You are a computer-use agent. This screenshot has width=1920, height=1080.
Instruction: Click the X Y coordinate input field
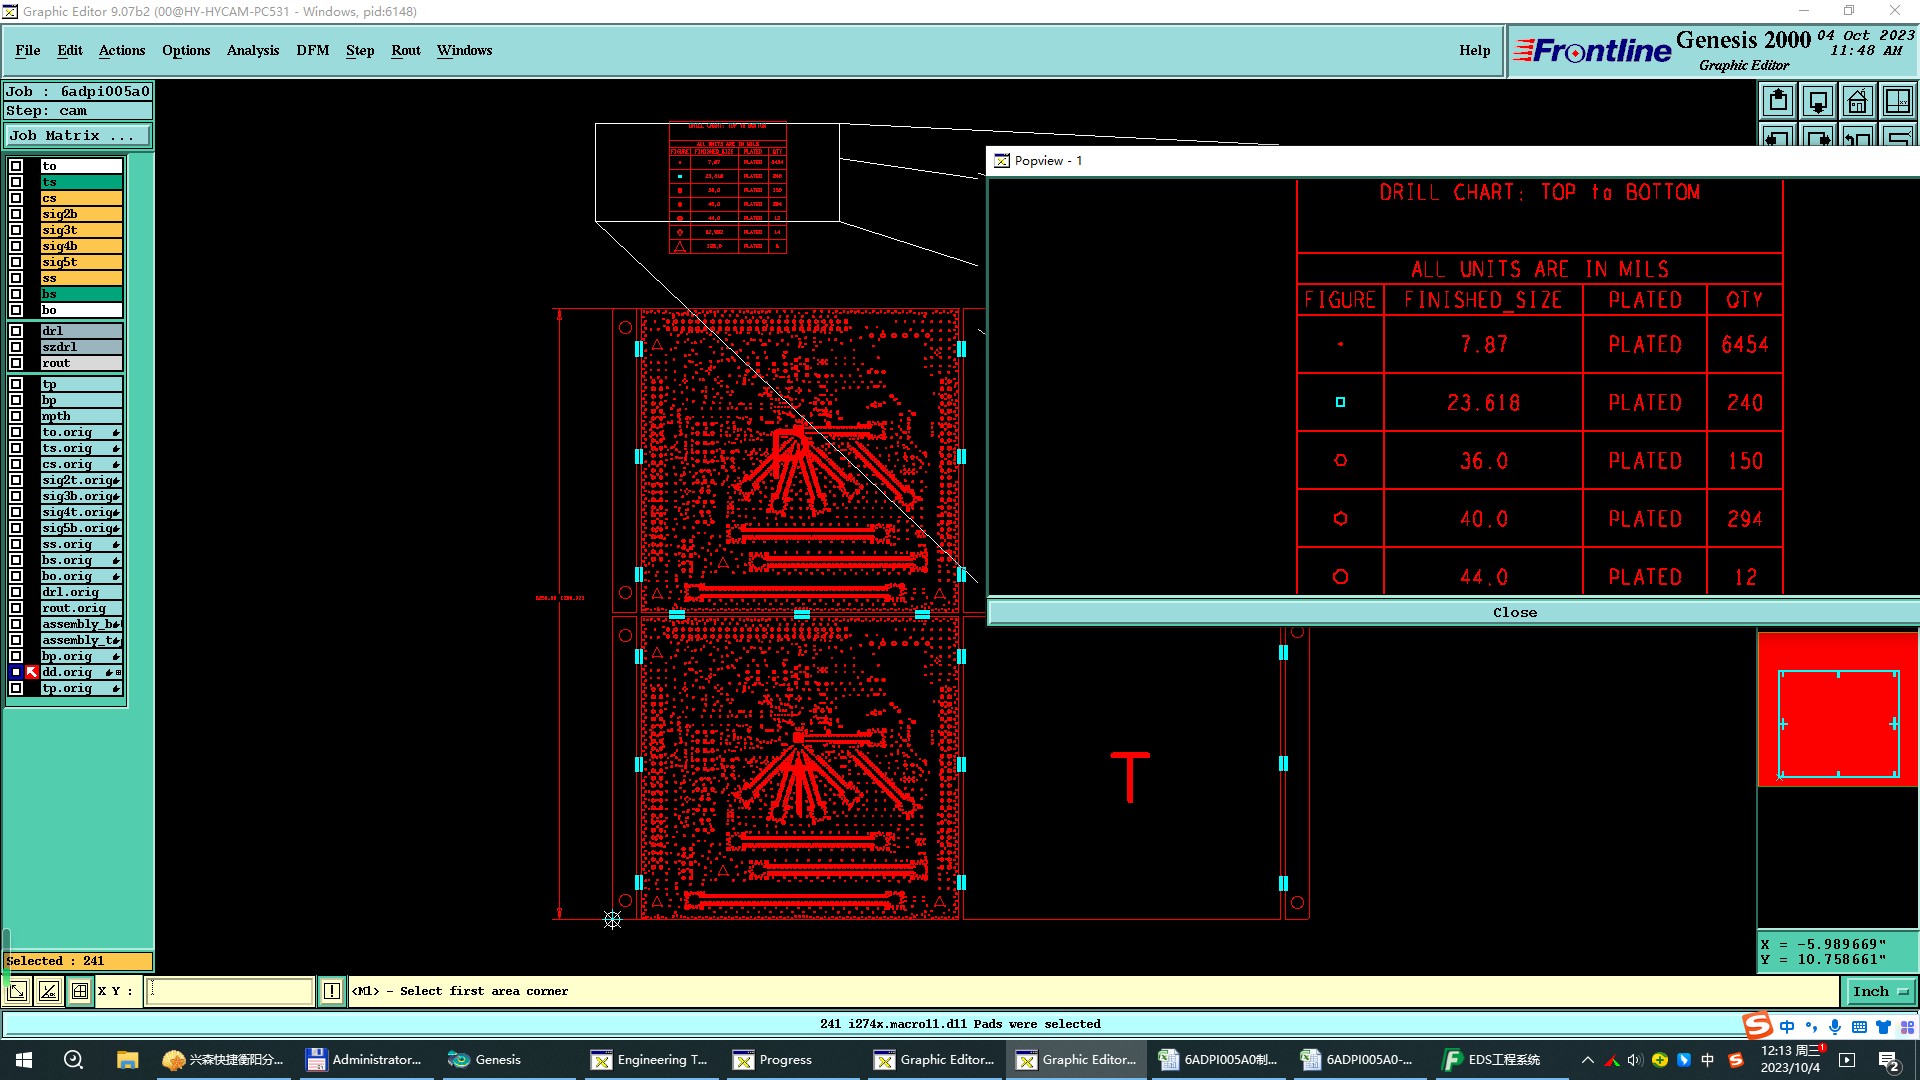(230, 991)
